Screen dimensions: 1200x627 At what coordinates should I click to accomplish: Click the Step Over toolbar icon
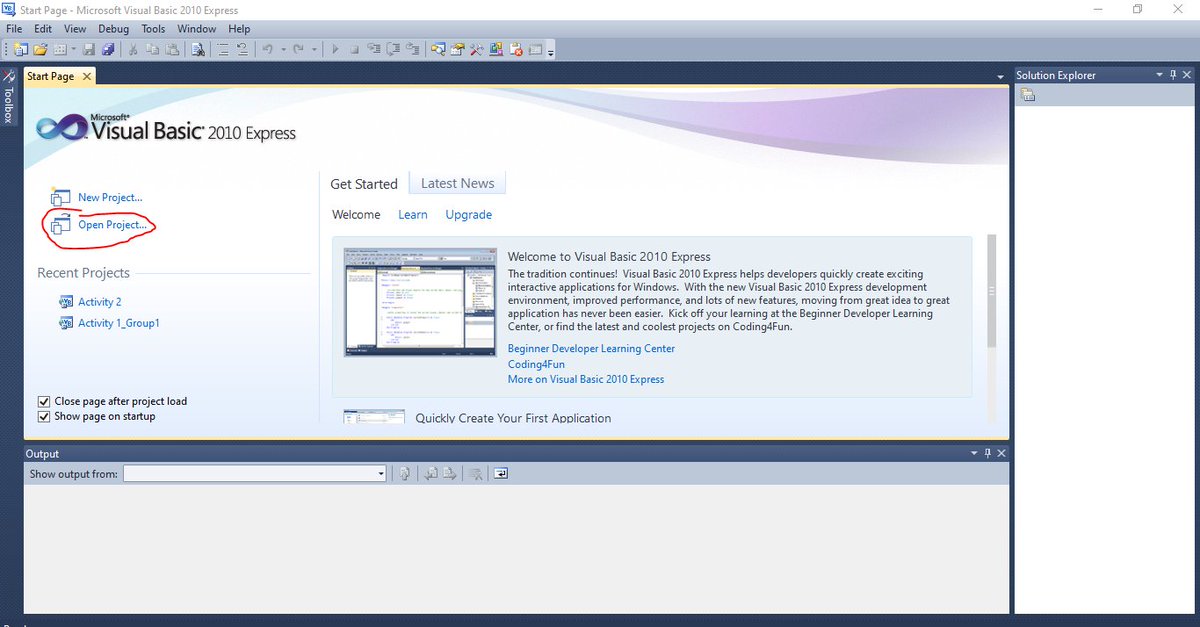pyautogui.click(x=393, y=49)
